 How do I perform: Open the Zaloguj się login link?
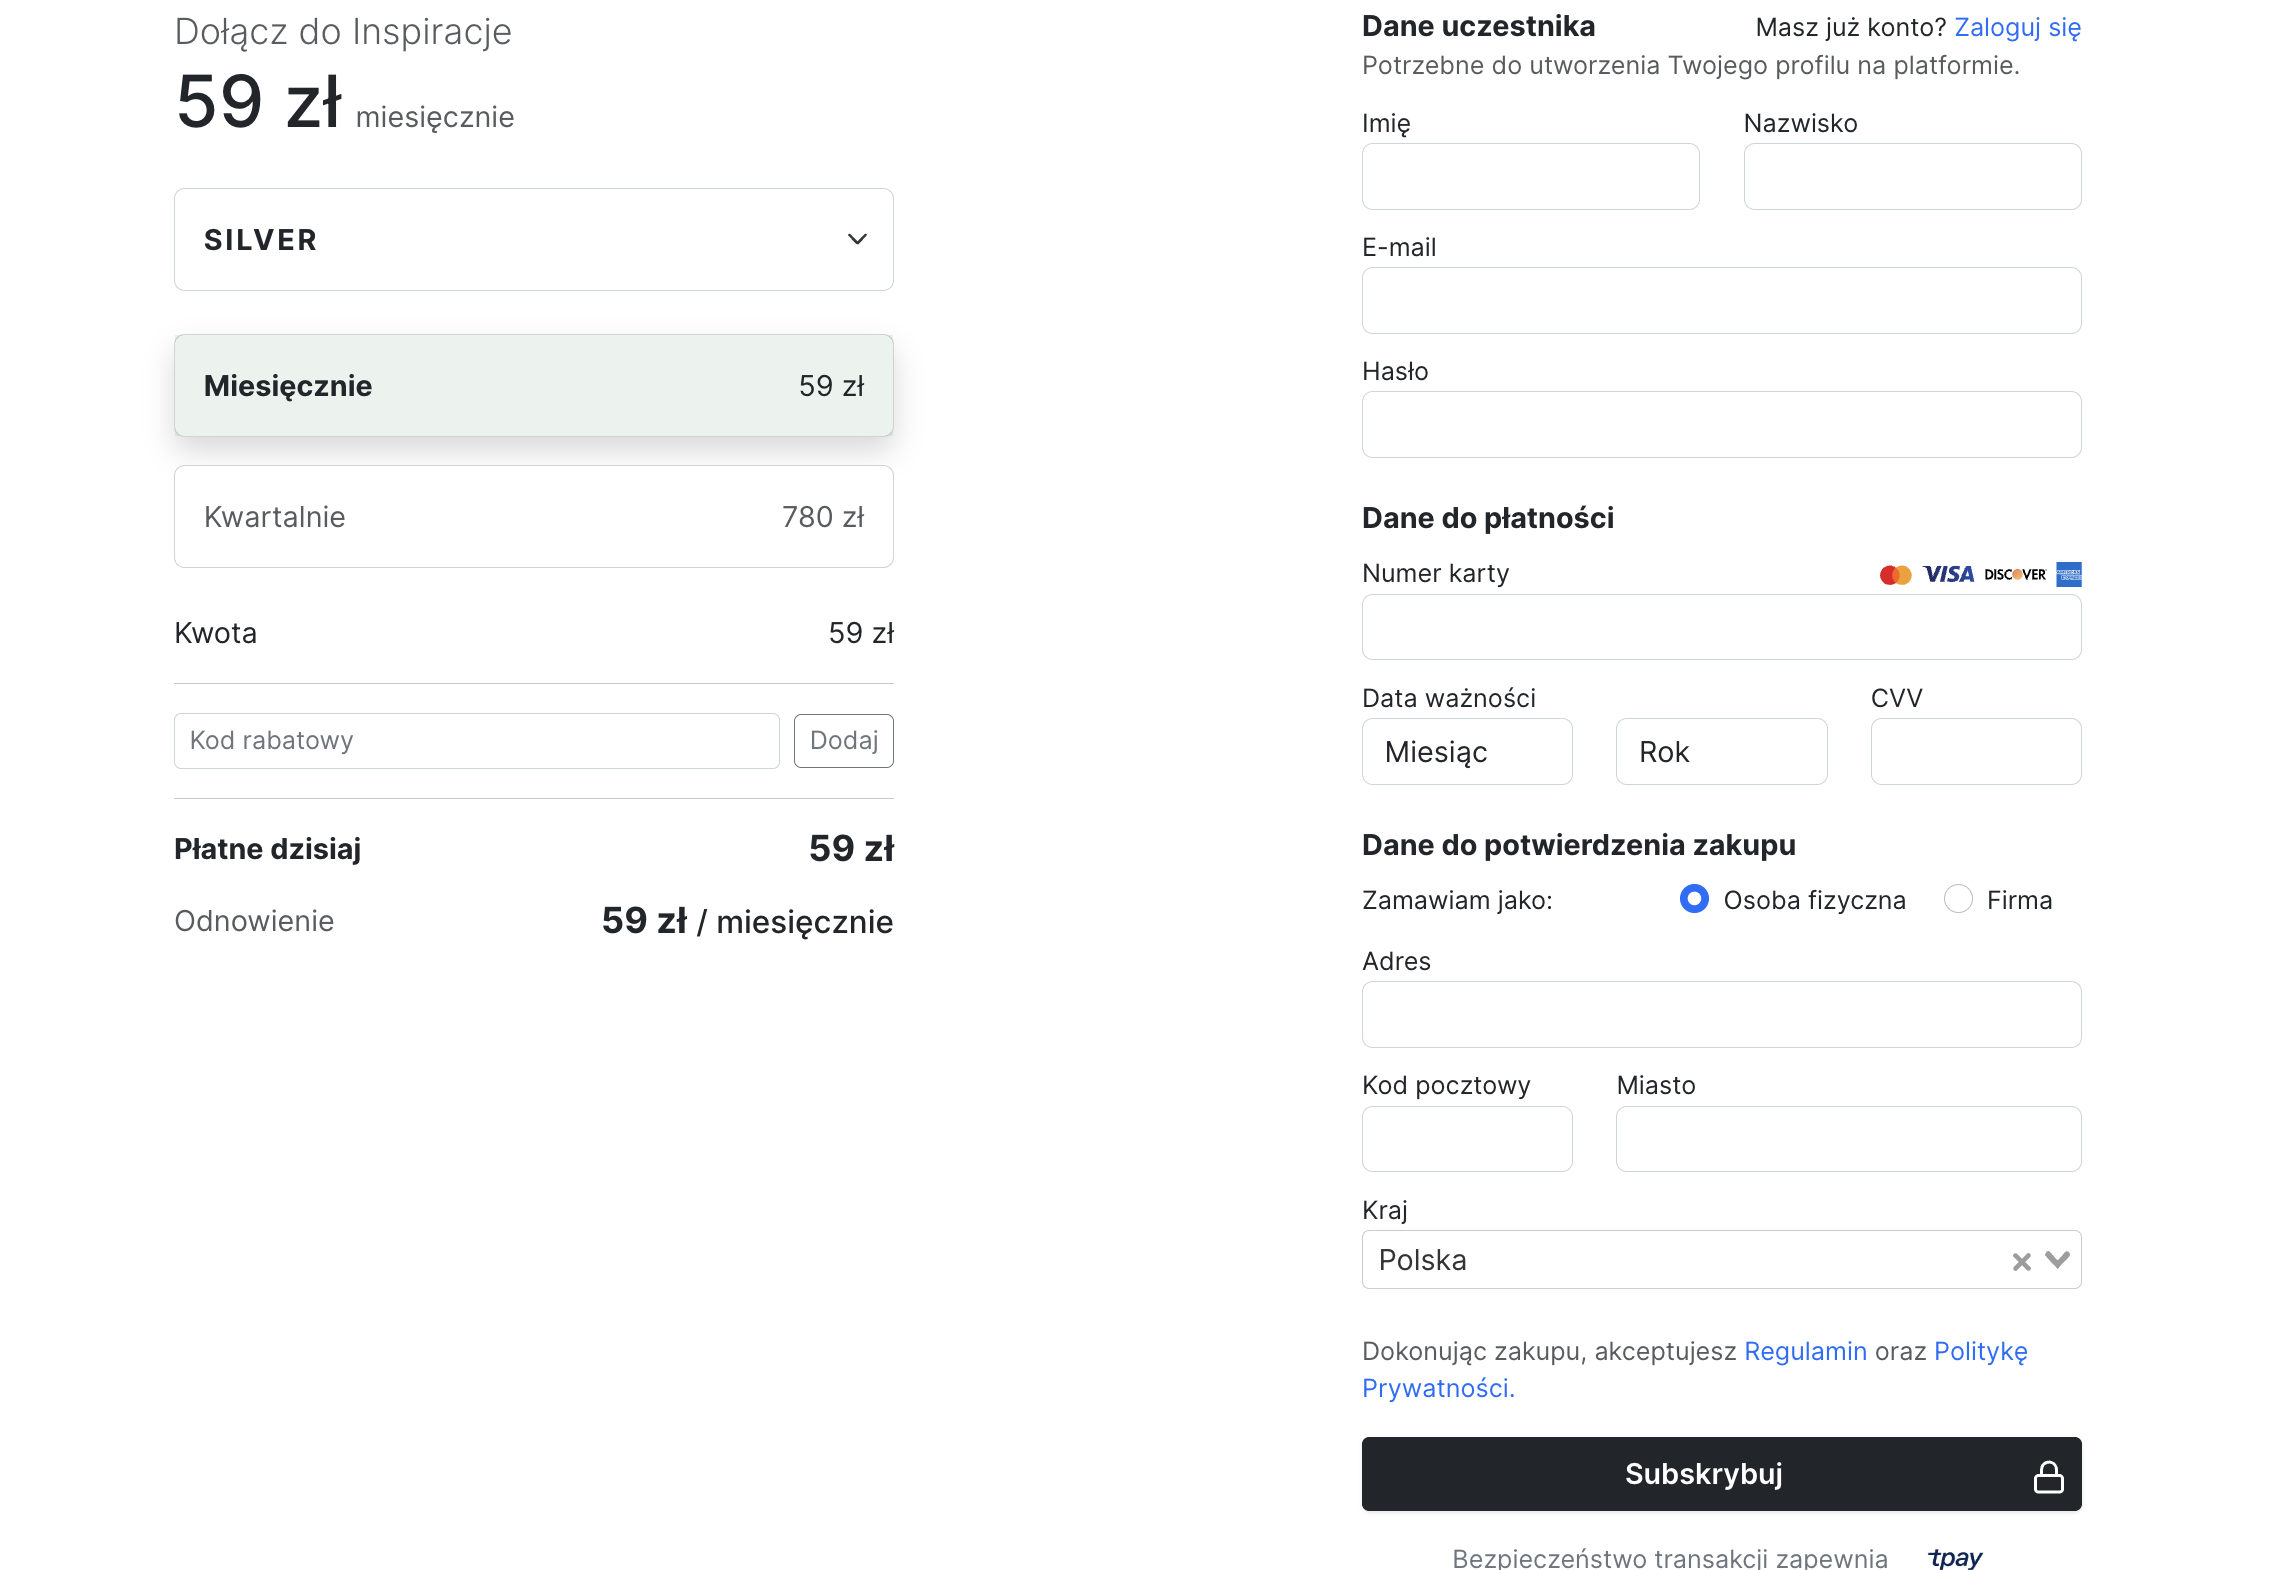[2017, 27]
